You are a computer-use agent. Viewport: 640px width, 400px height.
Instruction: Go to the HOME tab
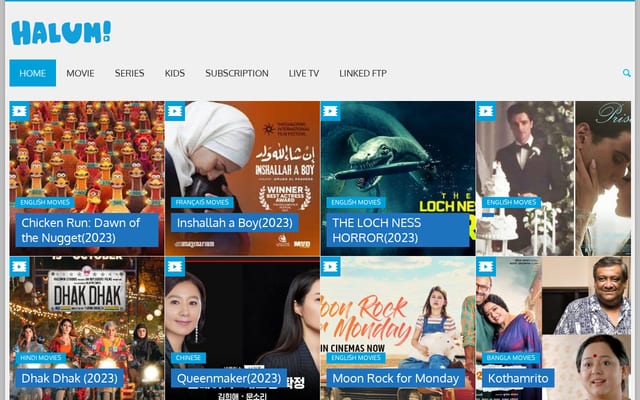click(x=33, y=73)
